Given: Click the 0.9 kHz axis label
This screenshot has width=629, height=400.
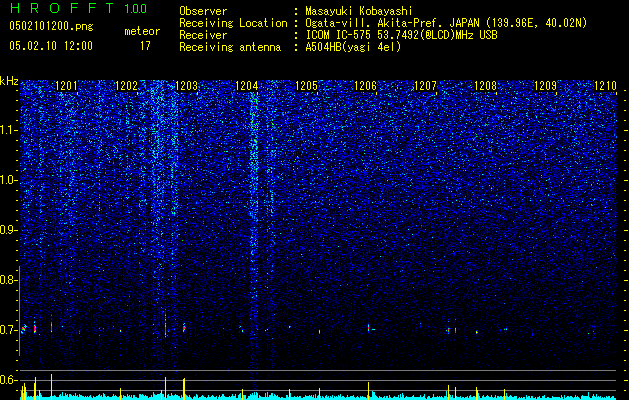Looking at the screenshot, I should tap(8, 230).
